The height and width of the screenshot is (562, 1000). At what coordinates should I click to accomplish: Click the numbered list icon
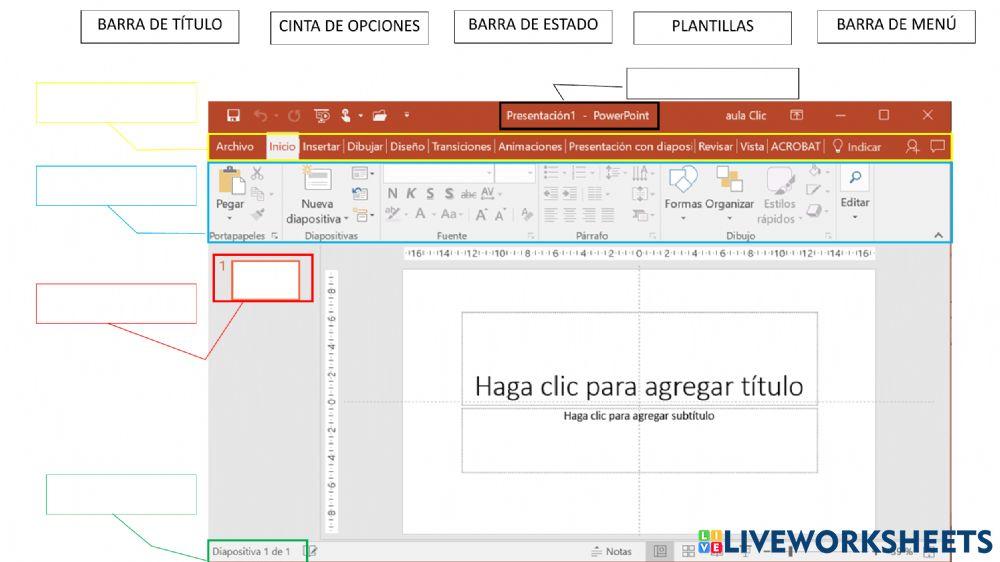click(579, 173)
